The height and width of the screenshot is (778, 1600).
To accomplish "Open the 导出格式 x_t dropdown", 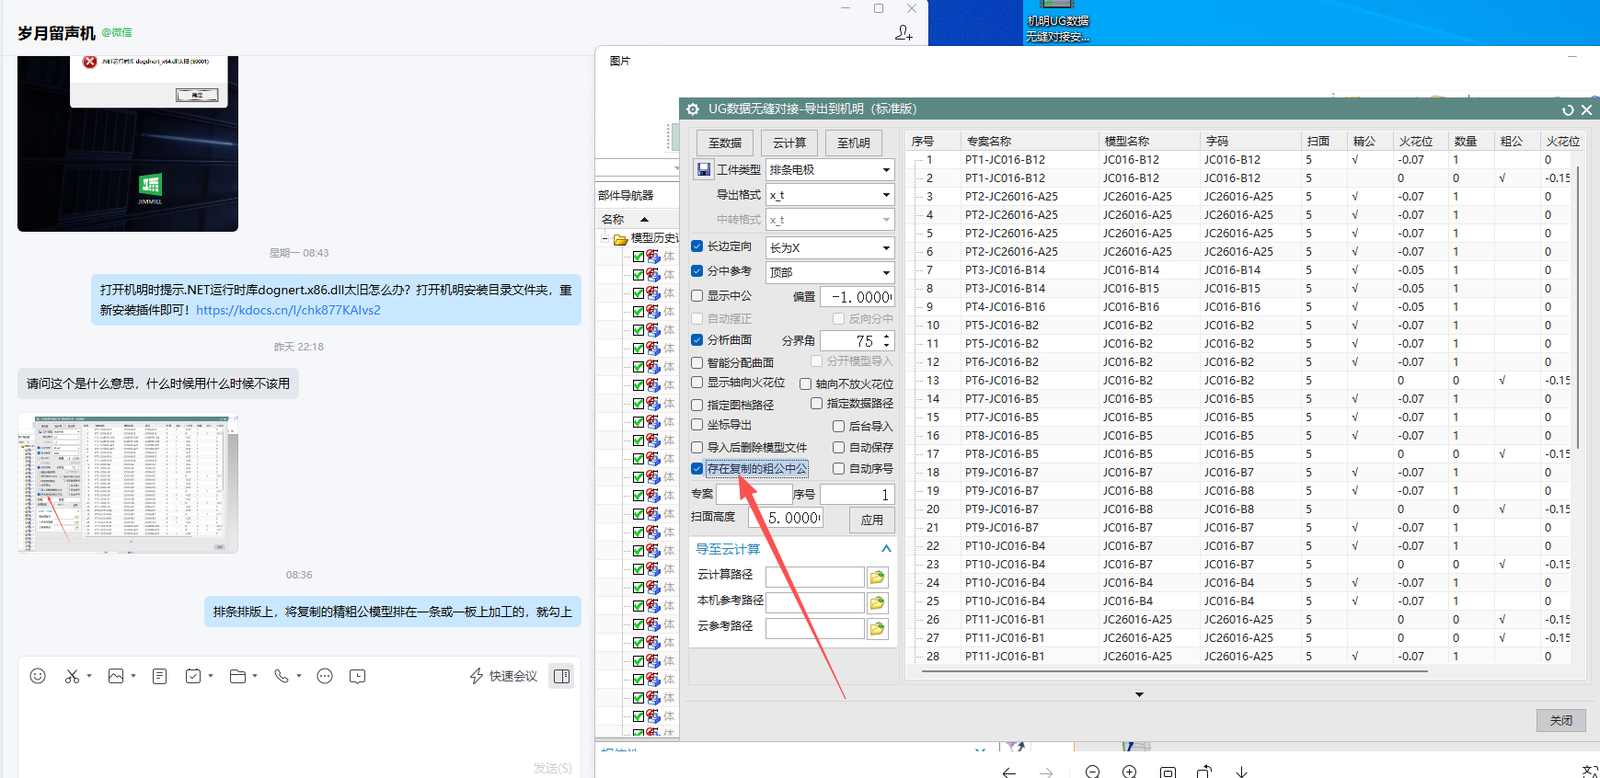I will pos(829,195).
